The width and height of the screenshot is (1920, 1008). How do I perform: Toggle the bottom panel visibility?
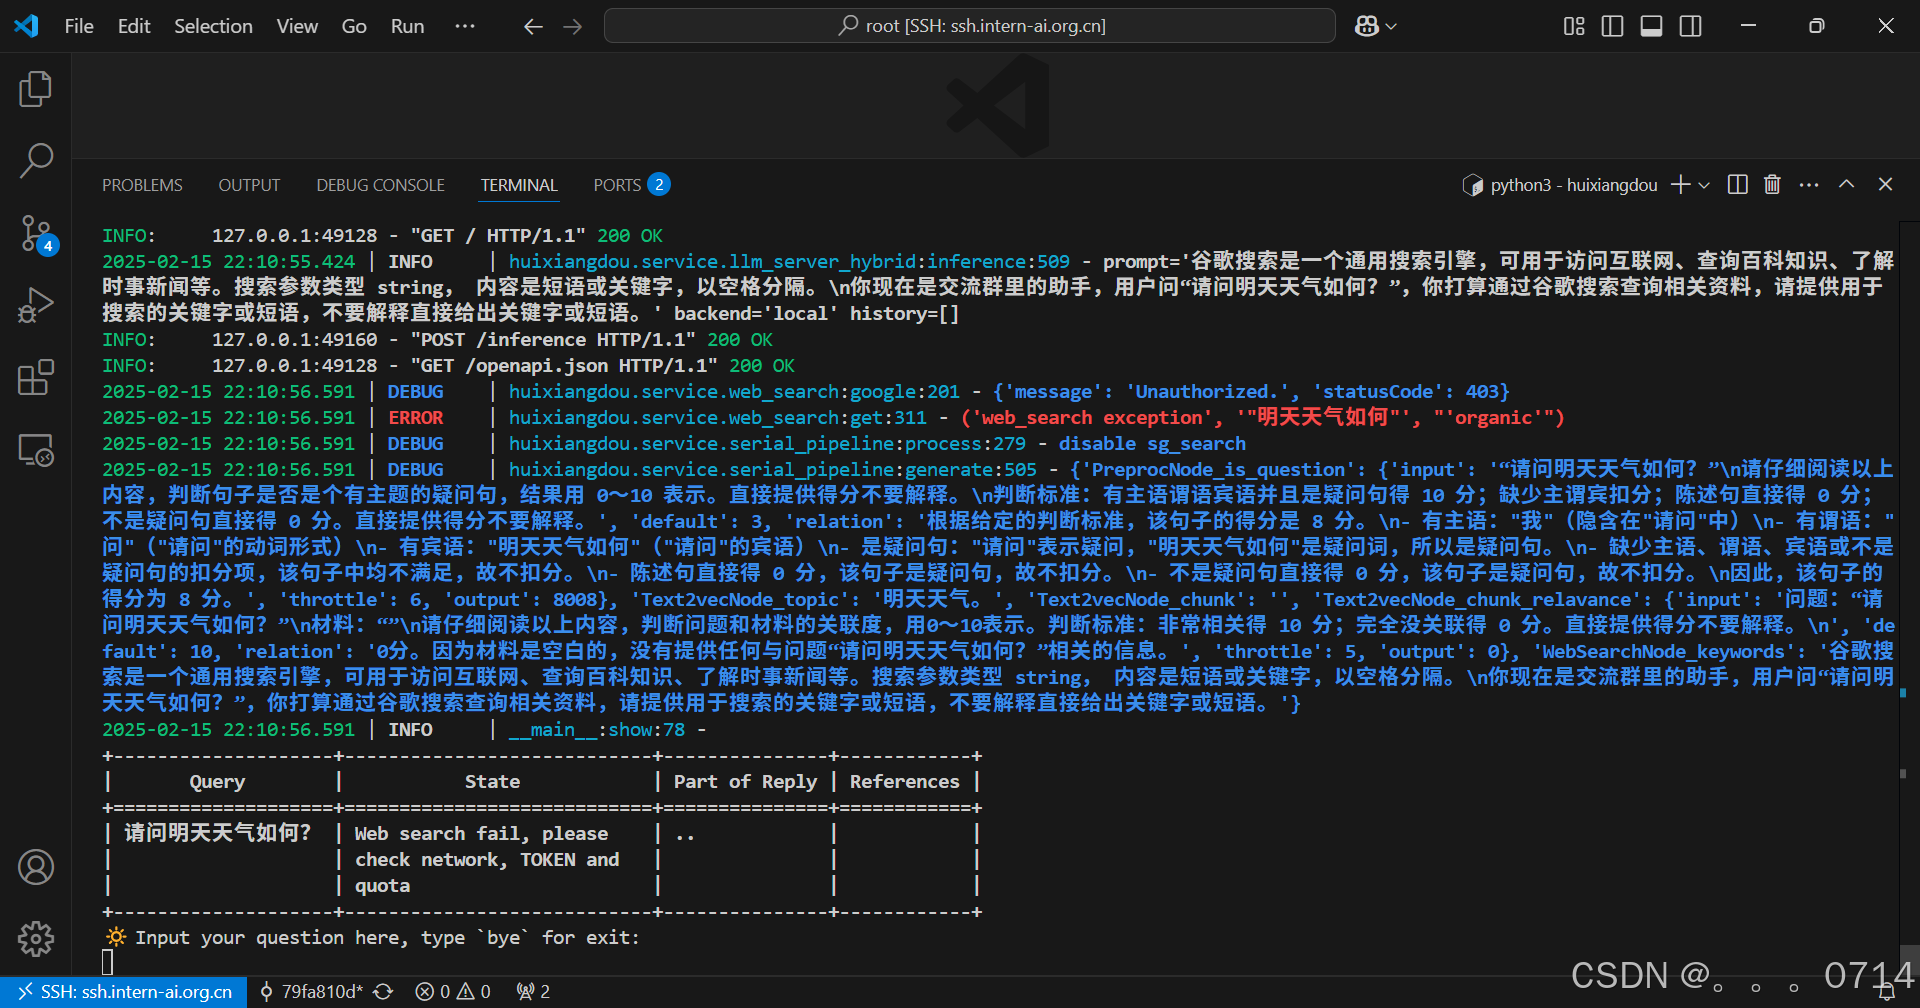1651,26
